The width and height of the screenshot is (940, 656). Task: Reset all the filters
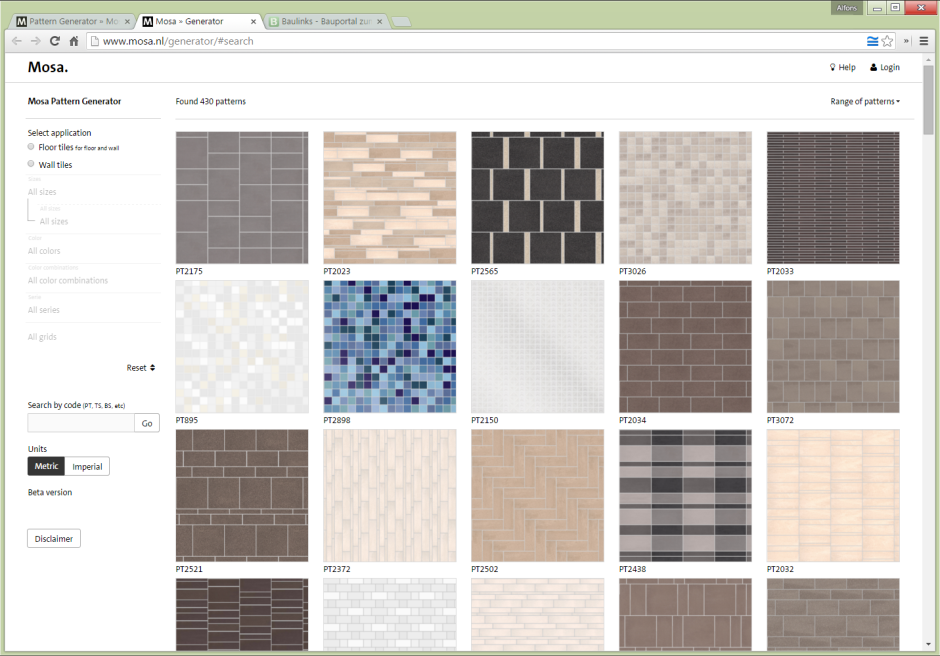tap(141, 368)
